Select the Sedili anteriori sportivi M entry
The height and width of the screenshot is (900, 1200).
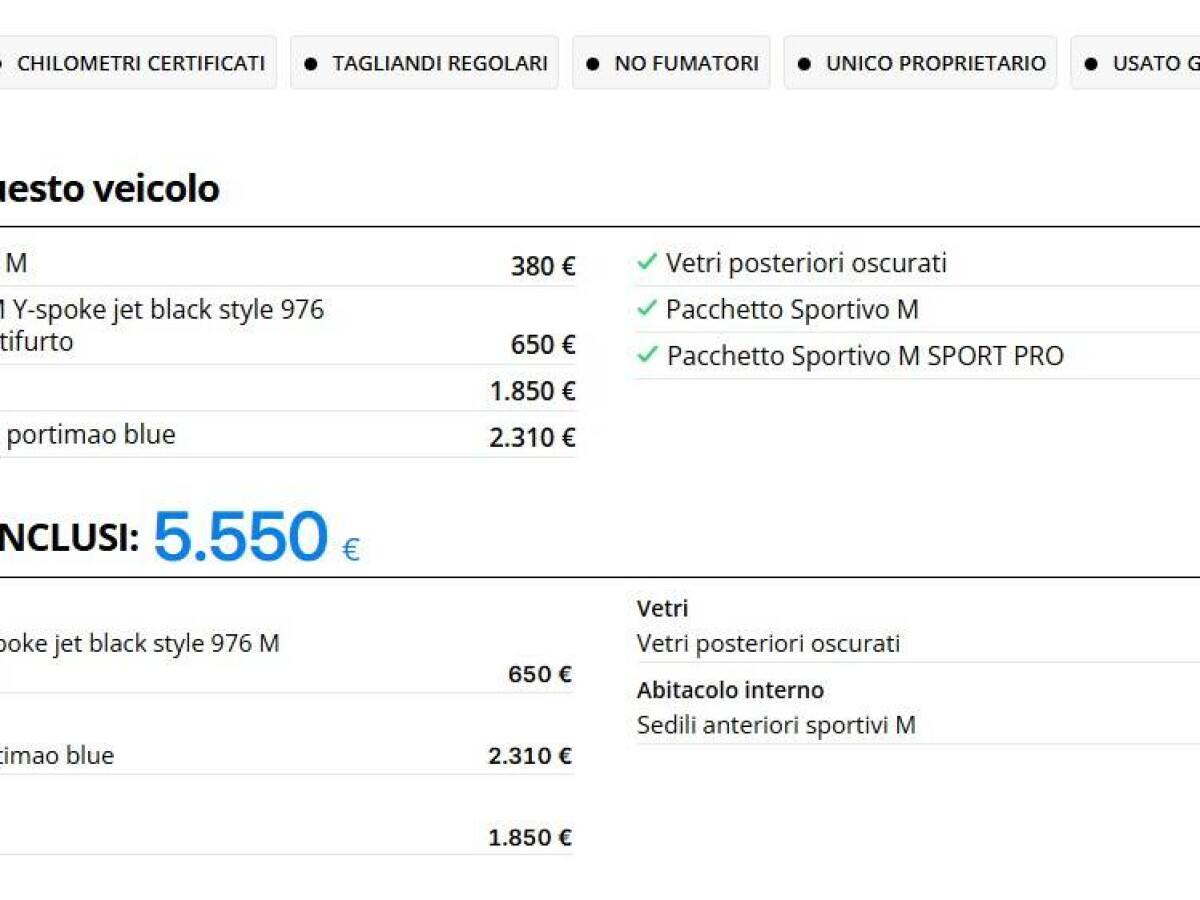[776, 725]
